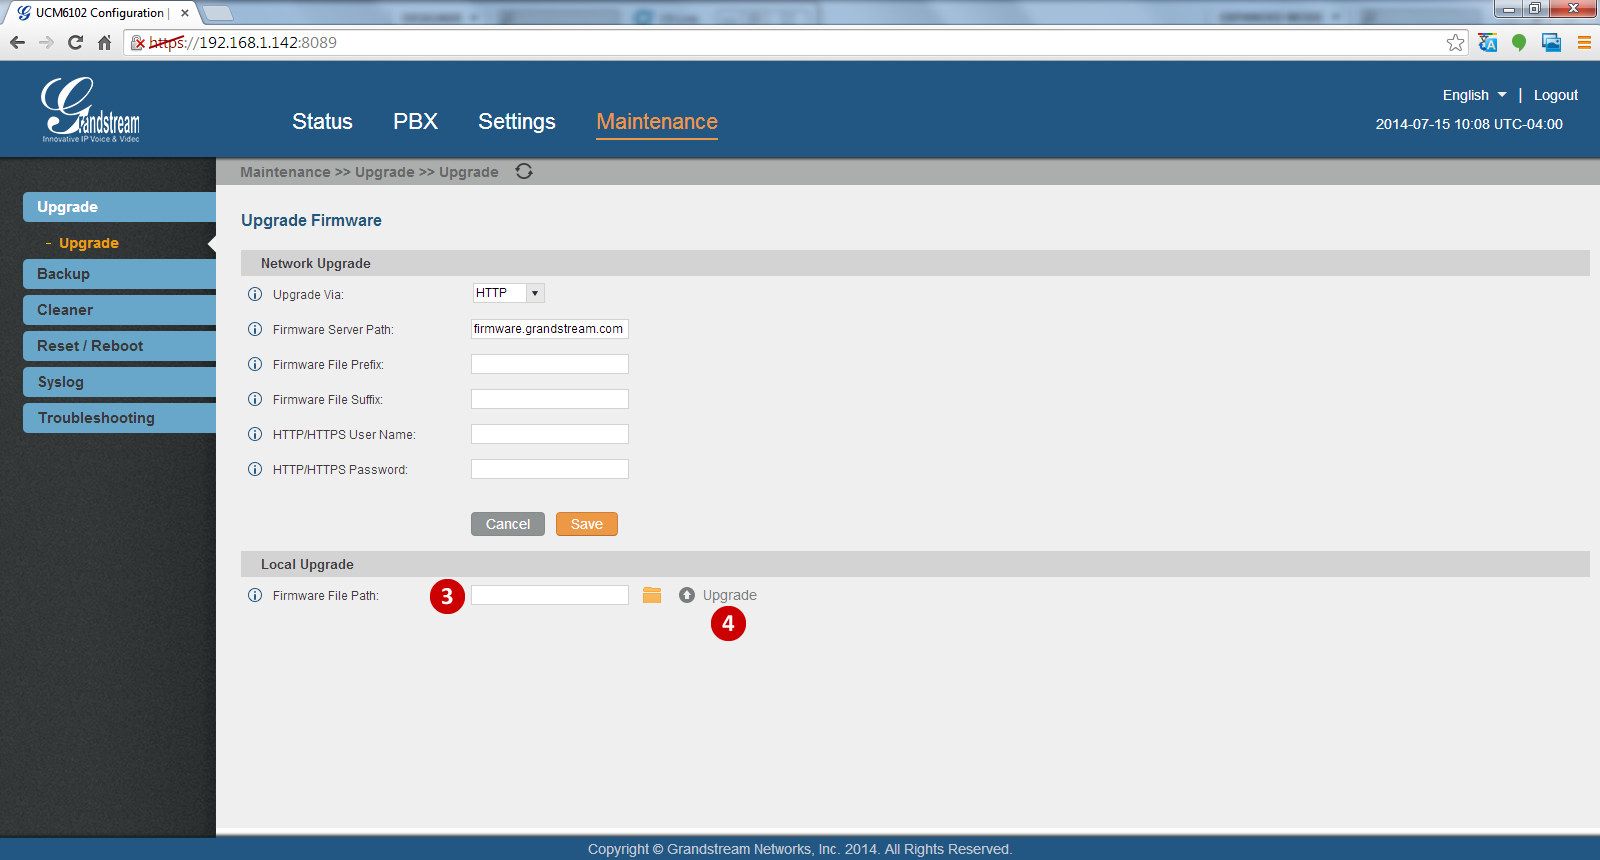The width and height of the screenshot is (1600, 860).
Task: Click the Logout link
Action: (x=1555, y=95)
